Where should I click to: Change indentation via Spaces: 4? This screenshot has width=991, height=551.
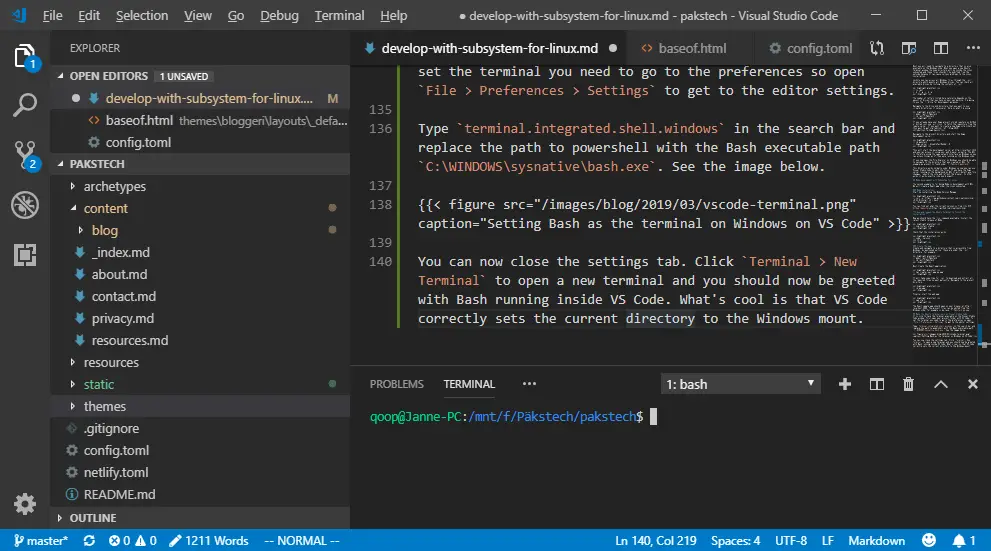pyautogui.click(x=735, y=541)
